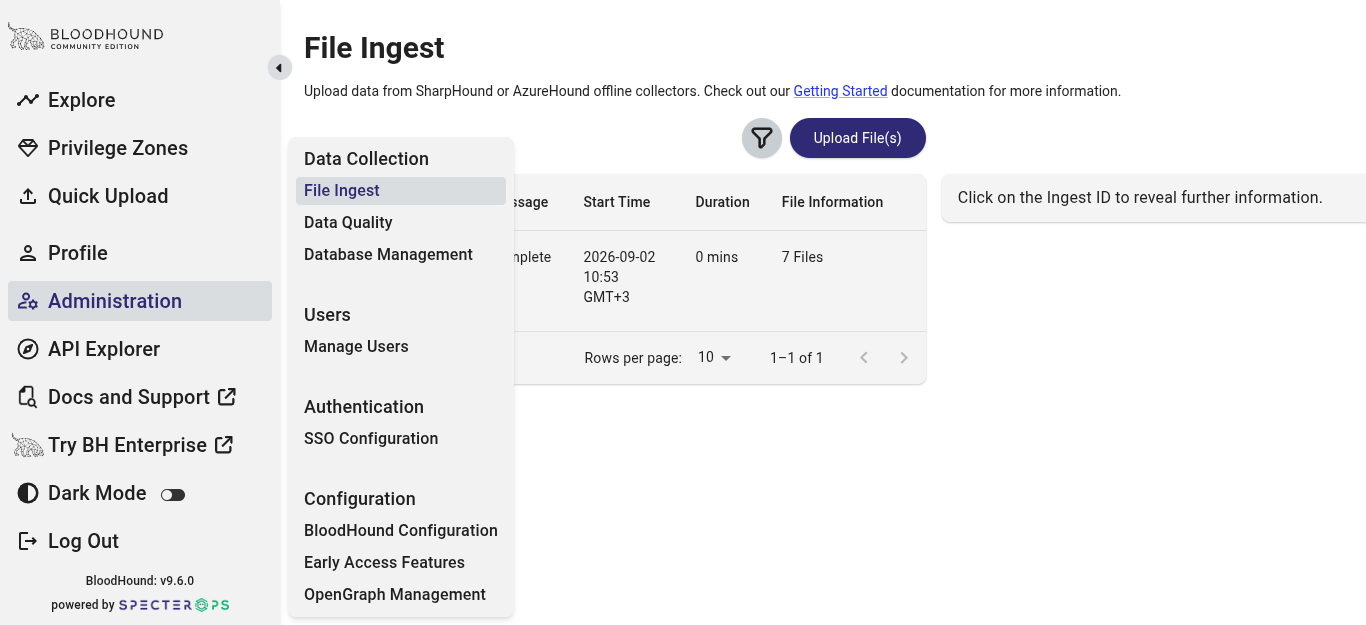Screen dimensions: 1366x625
Task: Select Quick Upload in the sidebar
Action: click(x=140, y=196)
